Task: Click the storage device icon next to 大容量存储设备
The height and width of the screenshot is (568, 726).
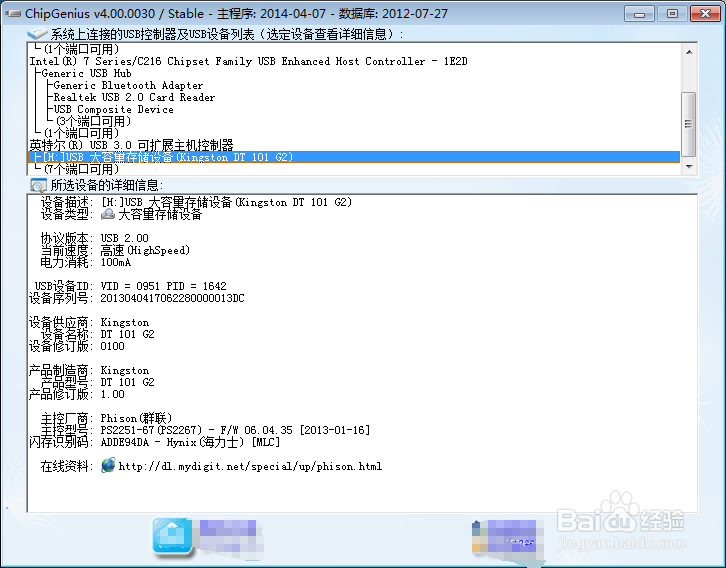Action: (x=108, y=214)
